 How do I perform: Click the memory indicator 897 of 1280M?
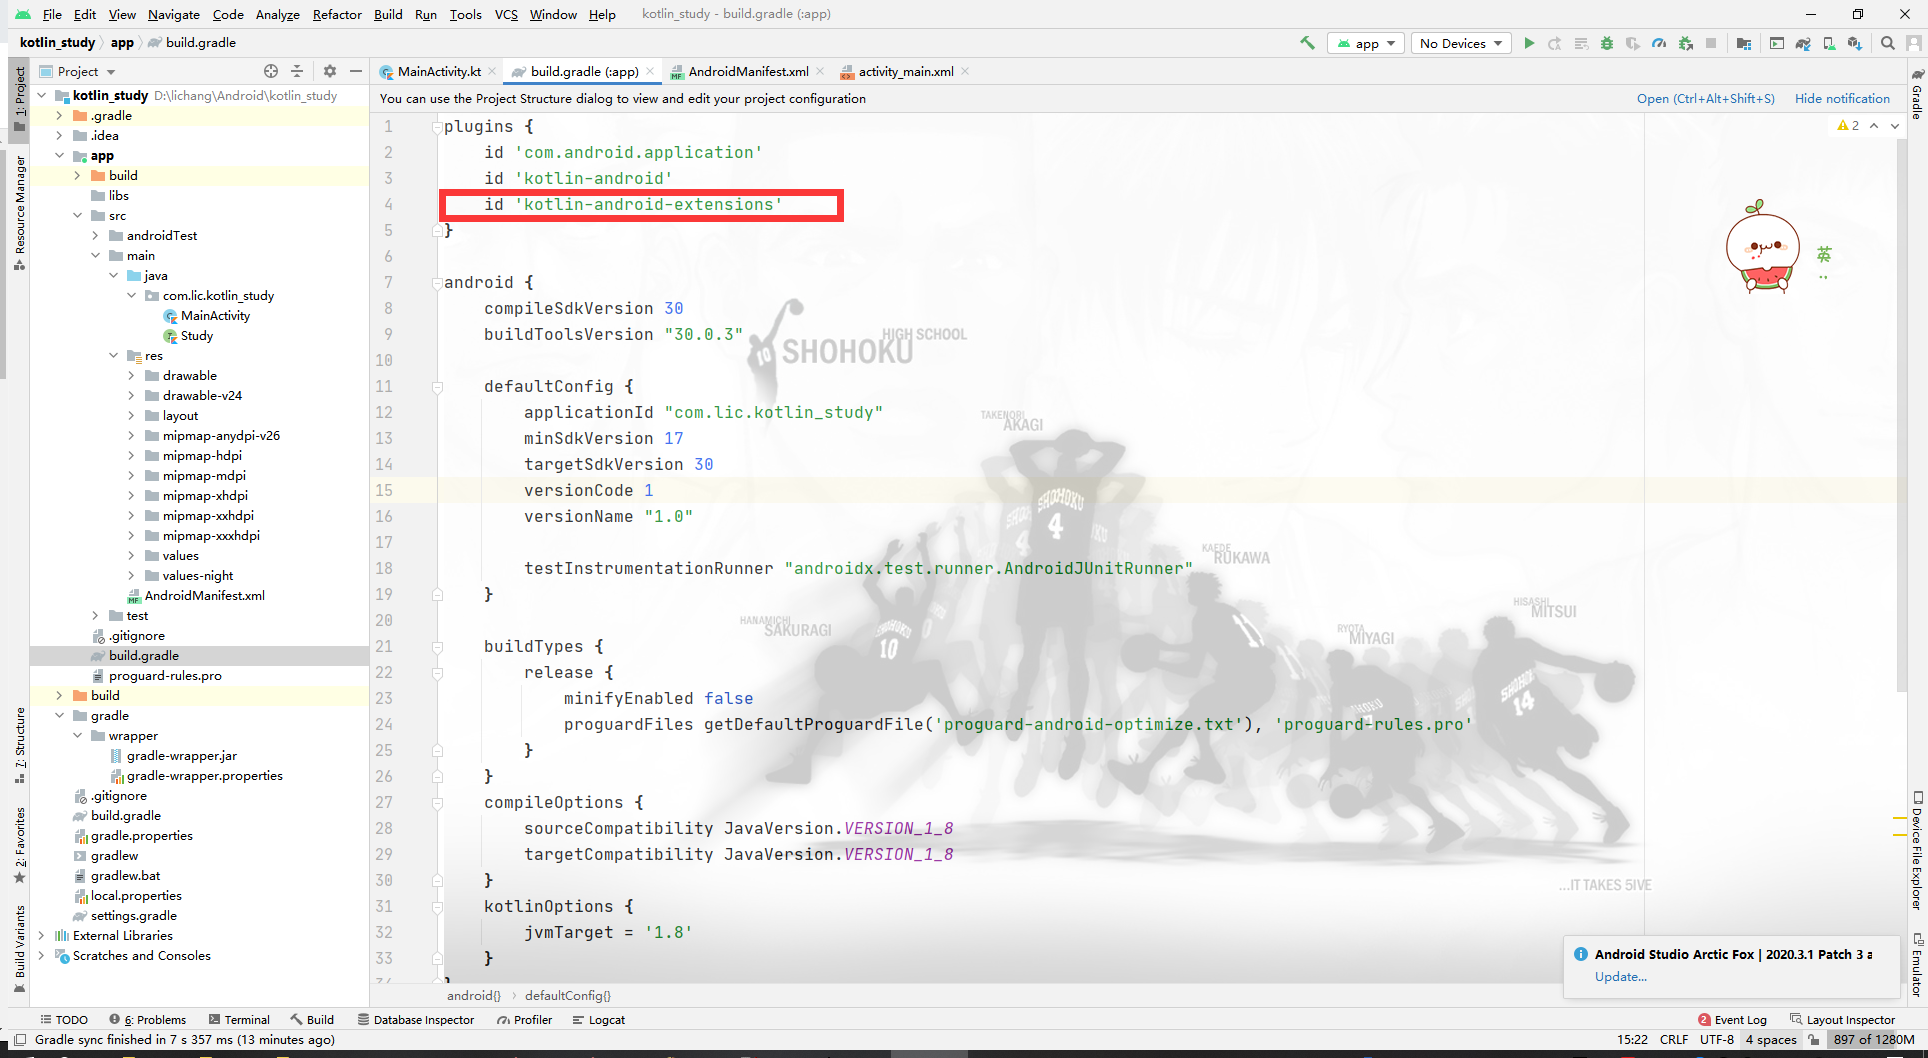tap(1873, 1040)
